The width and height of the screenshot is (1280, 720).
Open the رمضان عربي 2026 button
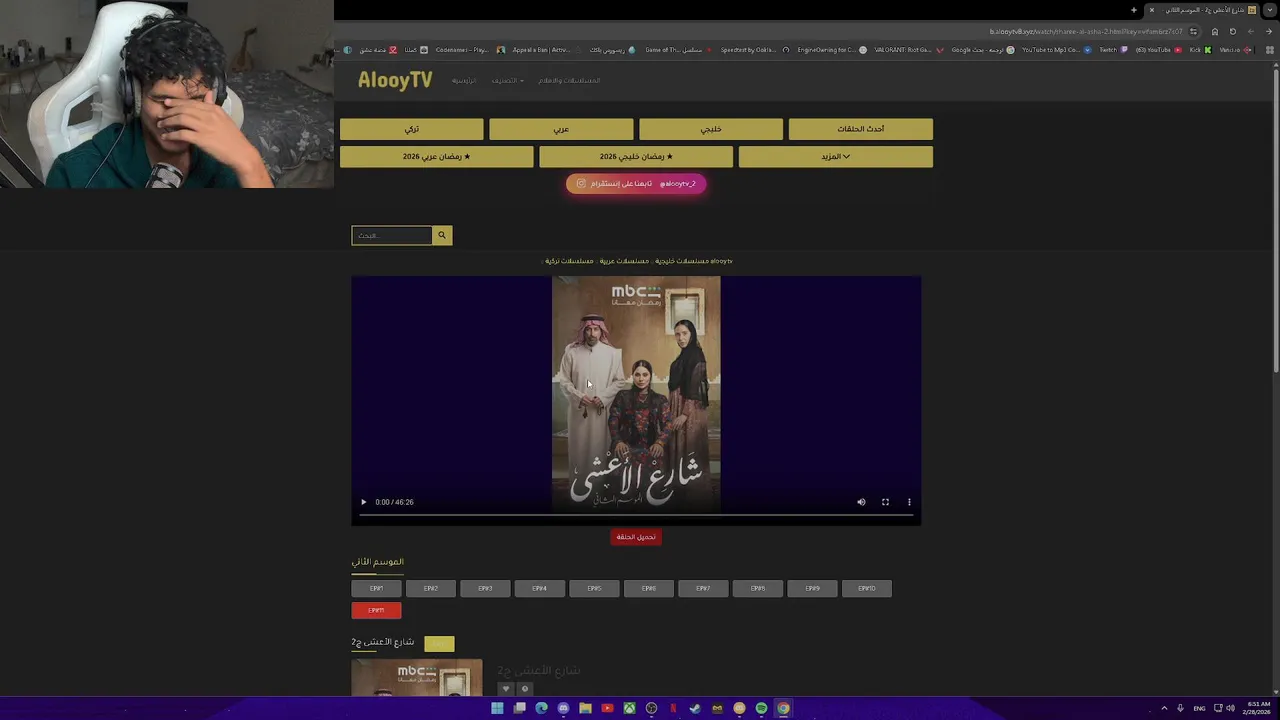[x=437, y=157]
